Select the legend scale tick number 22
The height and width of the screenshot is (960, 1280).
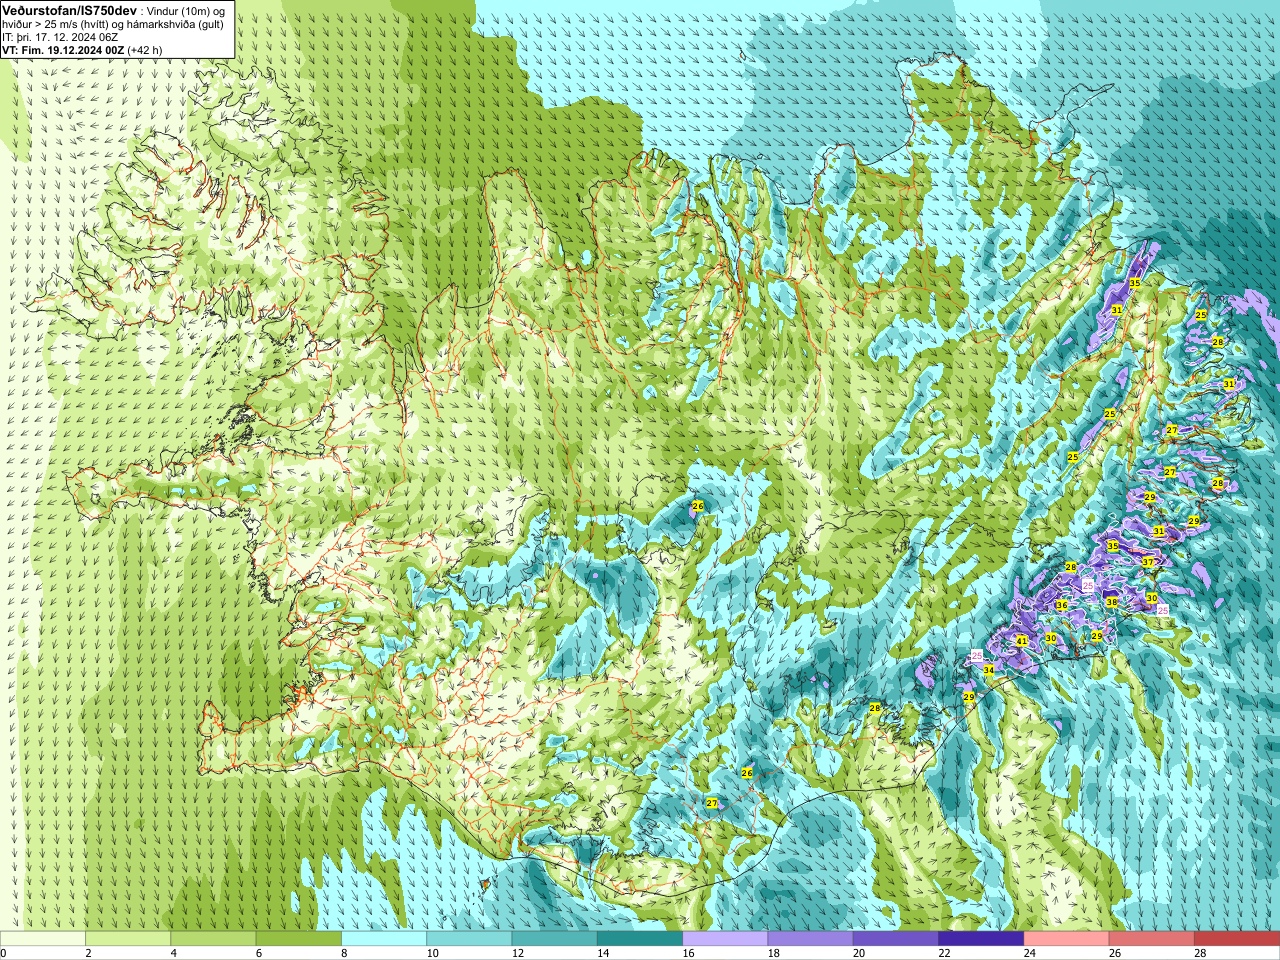[946, 953]
